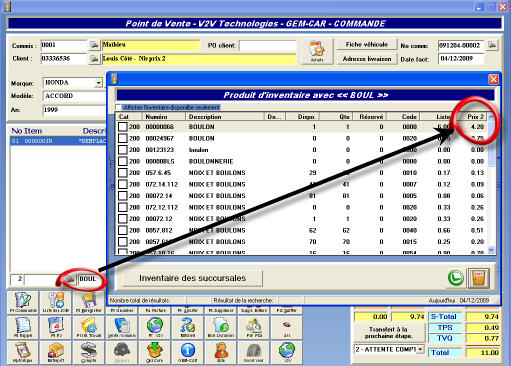Sort list by Numéro column header

coord(164,117)
